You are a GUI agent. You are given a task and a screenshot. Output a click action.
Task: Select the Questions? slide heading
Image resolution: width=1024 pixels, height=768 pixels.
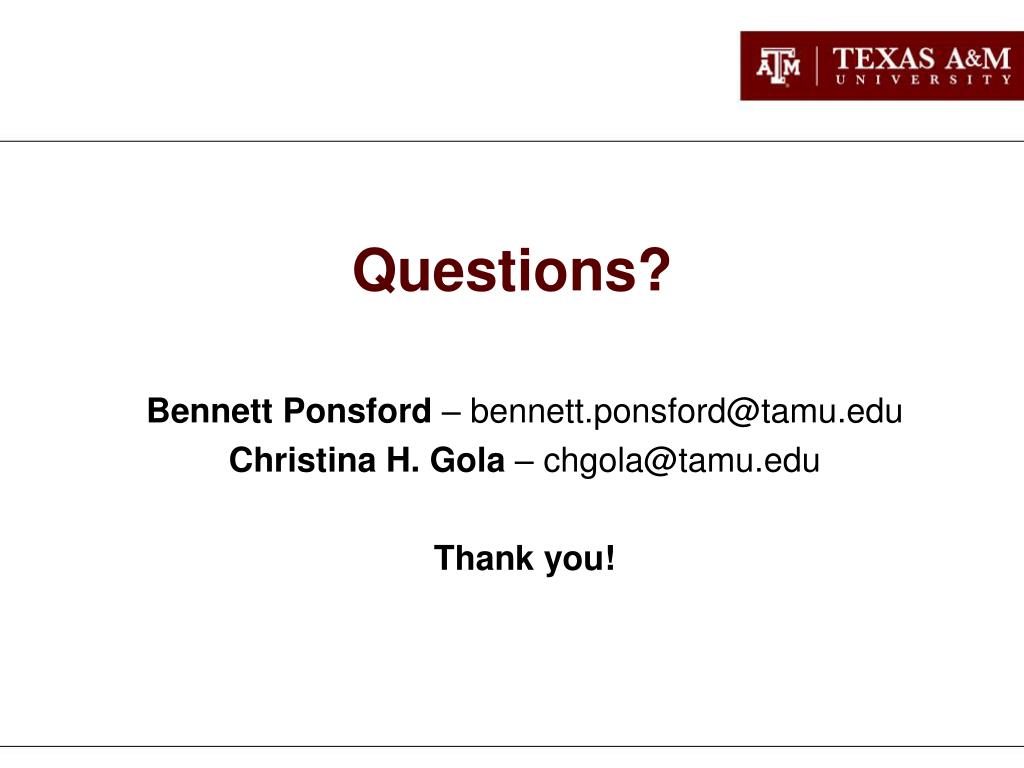pyautogui.click(x=511, y=270)
